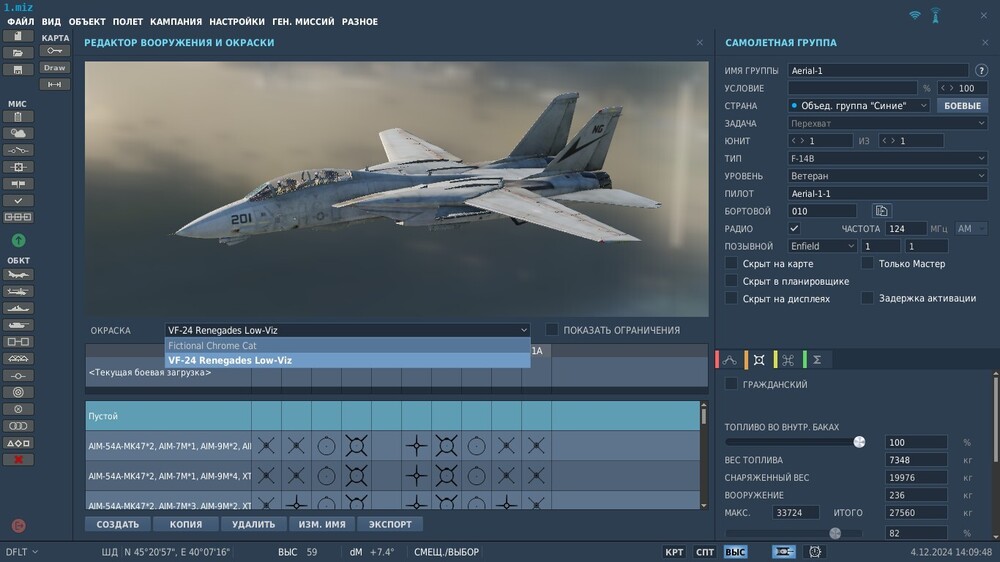1000x562 pixels.
Task: Open the weather settings cloud icon
Action: 18,133
